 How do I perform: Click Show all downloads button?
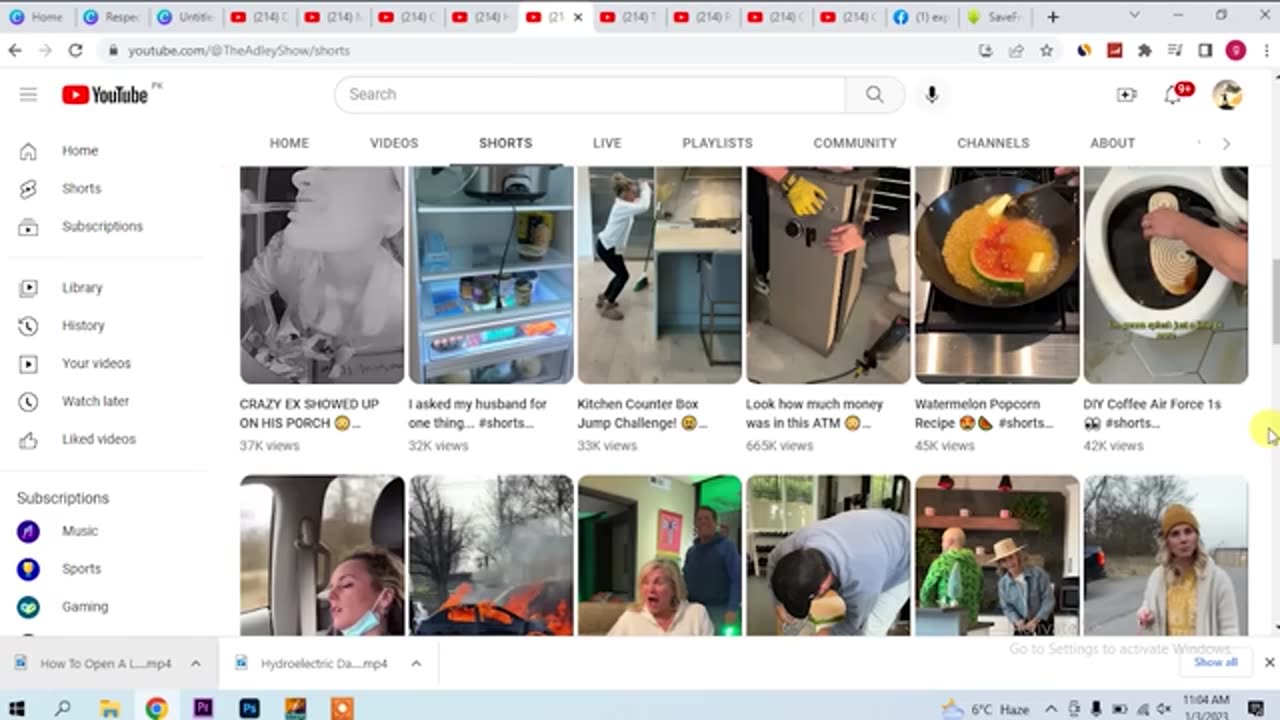click(1216, 662)
